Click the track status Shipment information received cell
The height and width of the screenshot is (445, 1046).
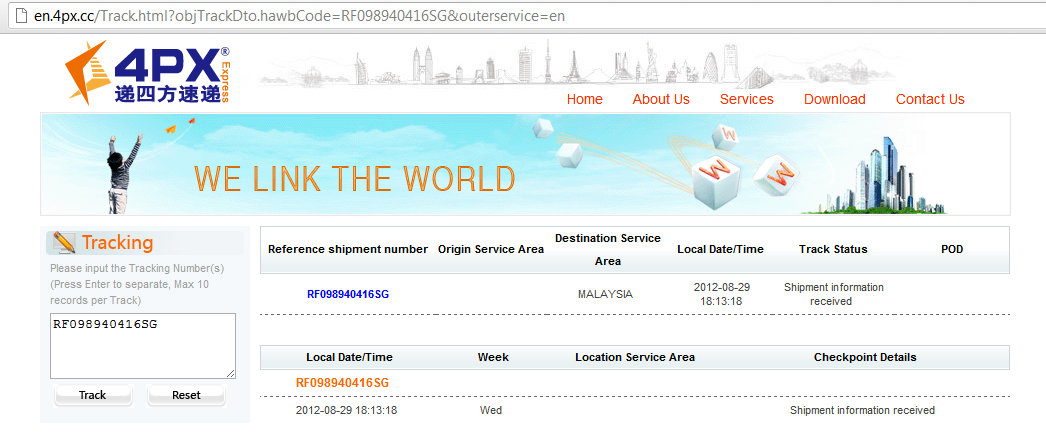tap(833, 294)
